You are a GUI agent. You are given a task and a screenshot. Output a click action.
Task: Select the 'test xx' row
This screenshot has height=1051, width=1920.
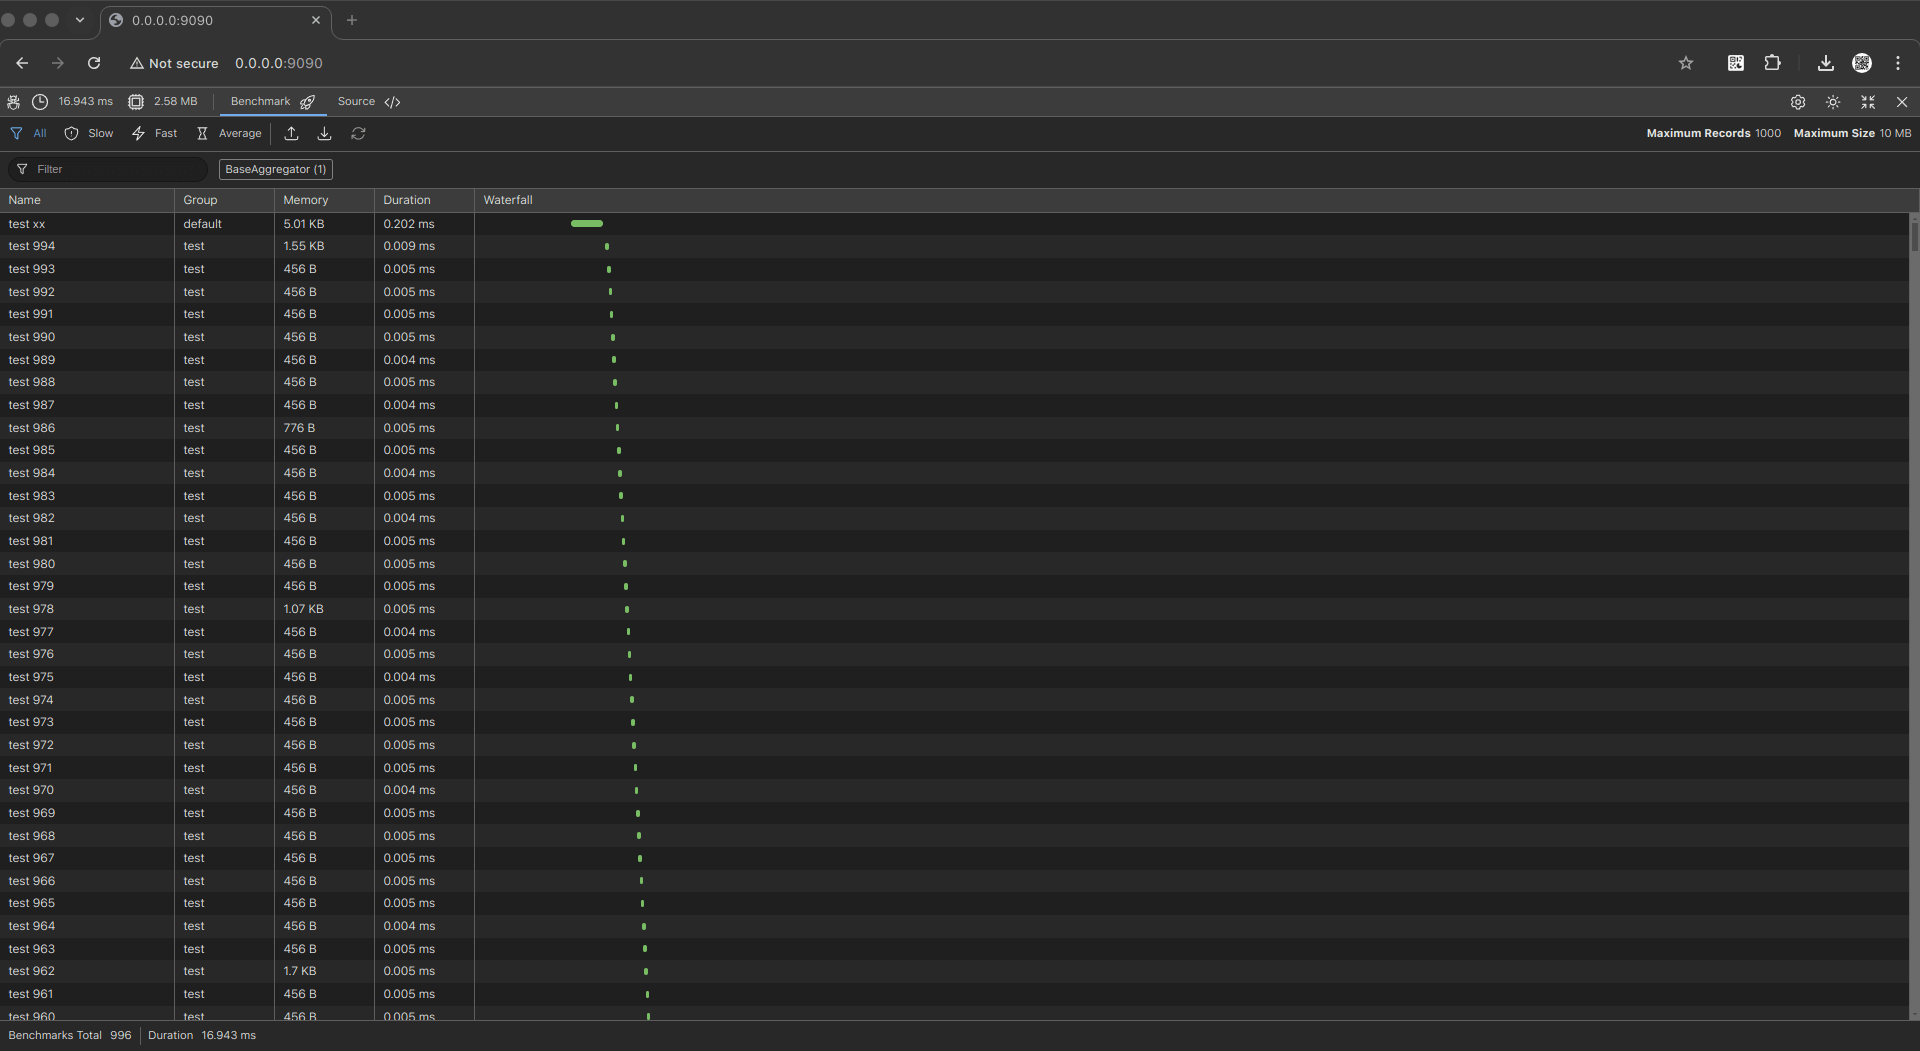[x=954, y=224]
